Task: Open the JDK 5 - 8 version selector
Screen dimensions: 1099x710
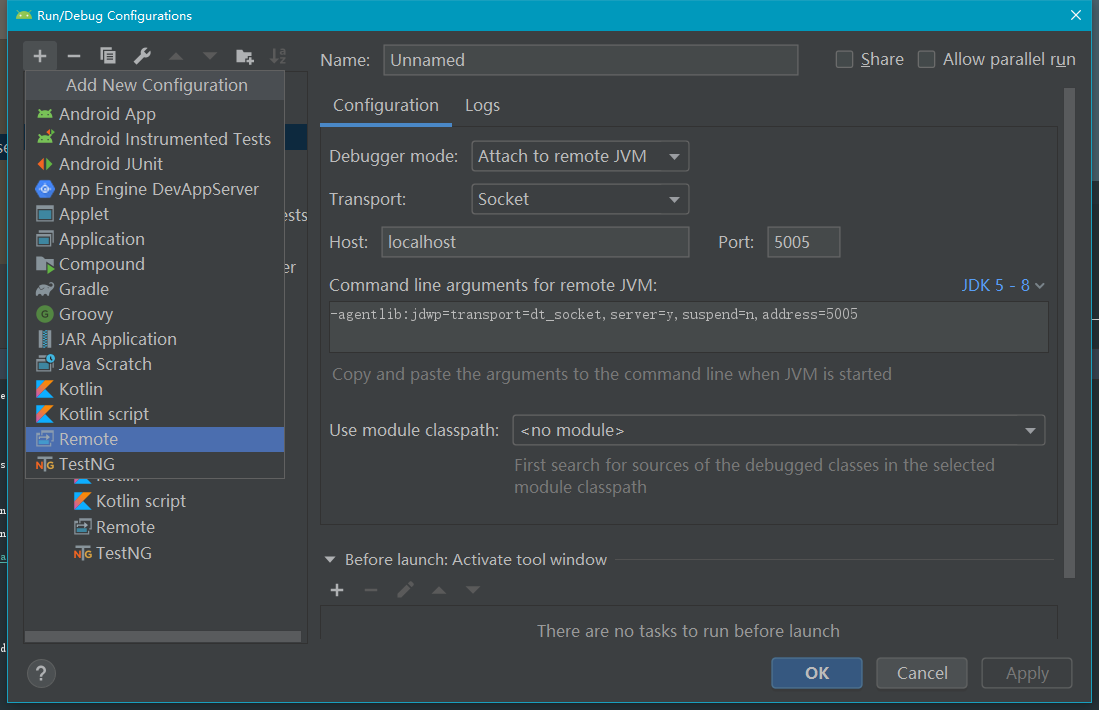Action: click(x=1003, y=286)
